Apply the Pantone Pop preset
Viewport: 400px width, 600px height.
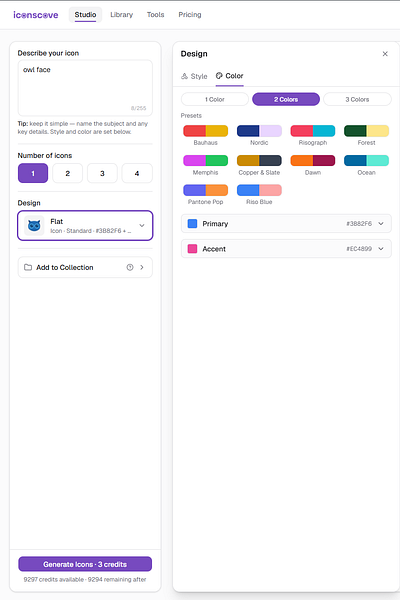pos(206,190)
